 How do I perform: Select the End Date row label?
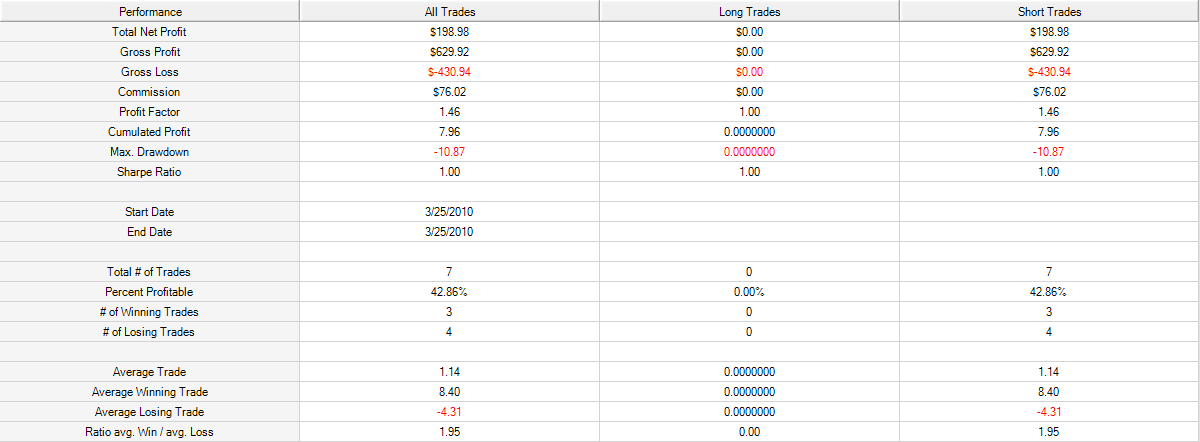point(150,232)
